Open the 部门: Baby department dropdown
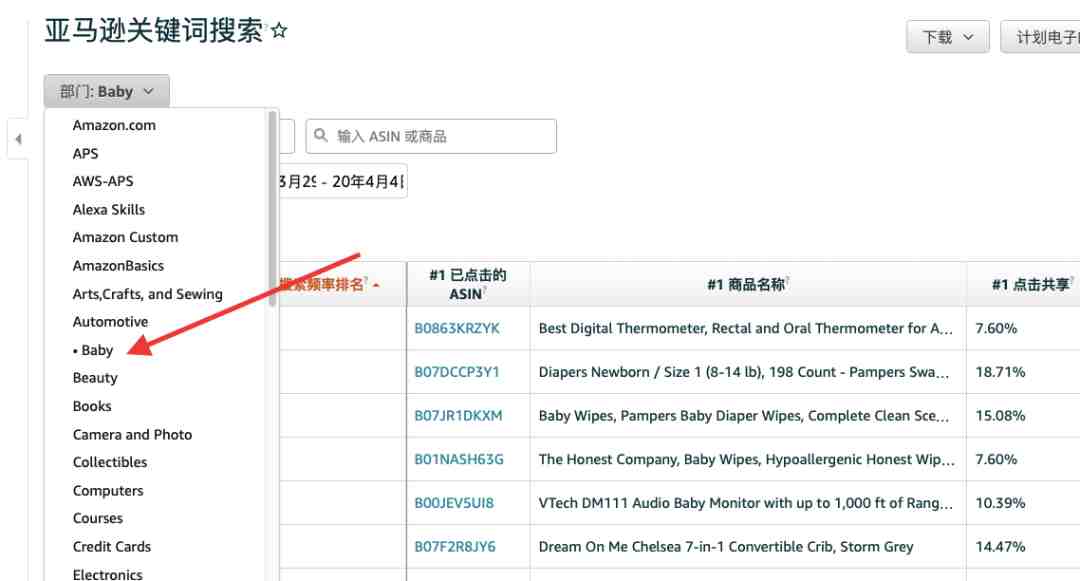Screen dimensions: 1080x581 tap(107, 92)
